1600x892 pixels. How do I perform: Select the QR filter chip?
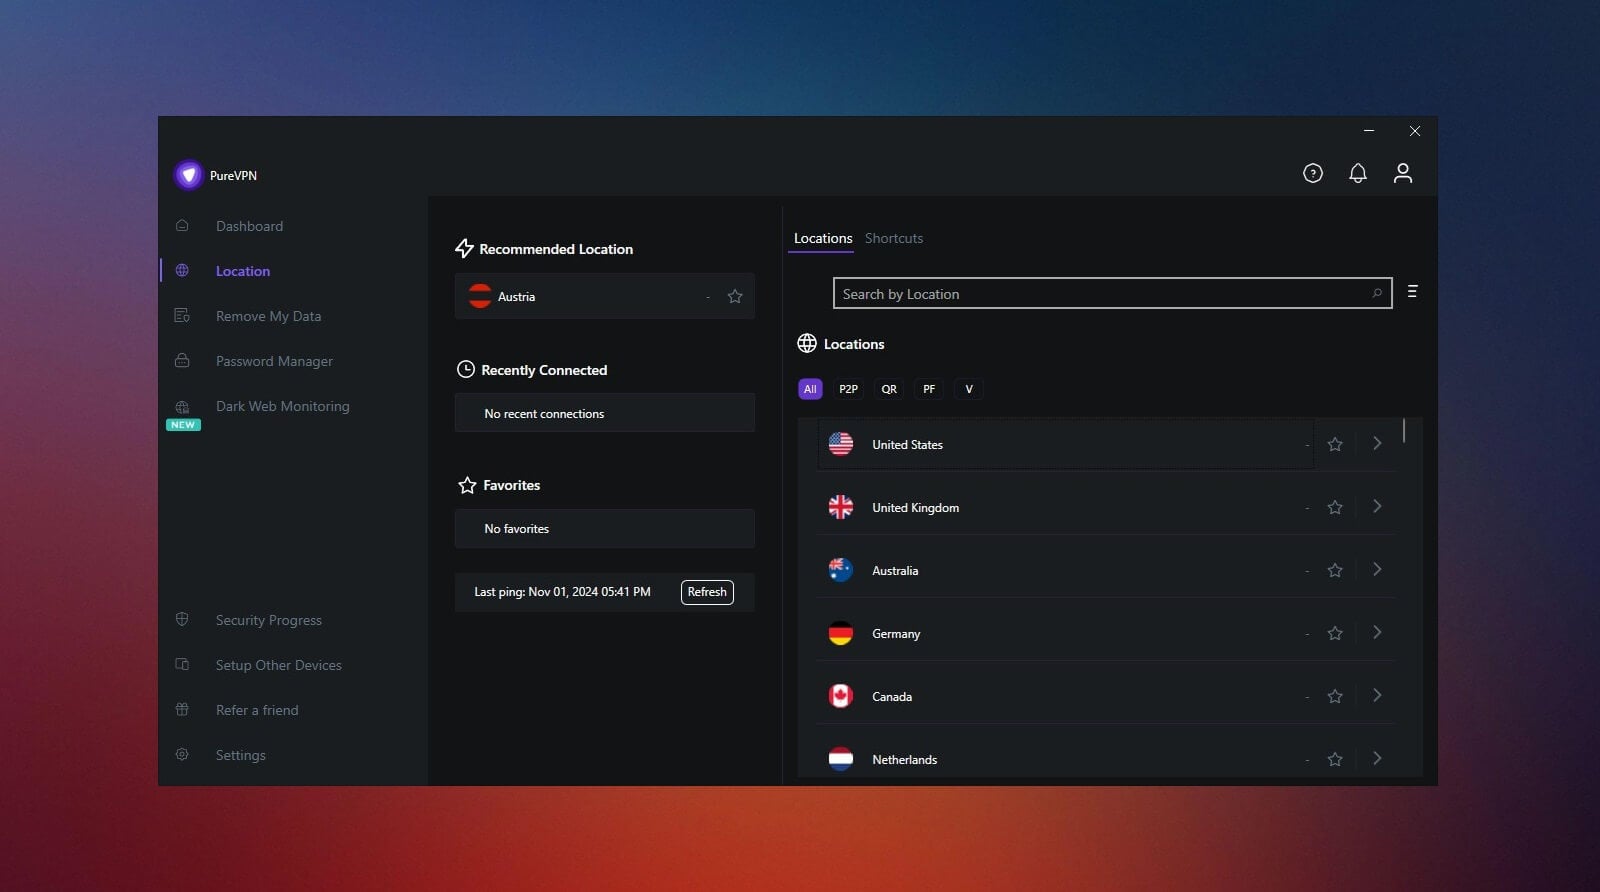click(x=889, y=389)
